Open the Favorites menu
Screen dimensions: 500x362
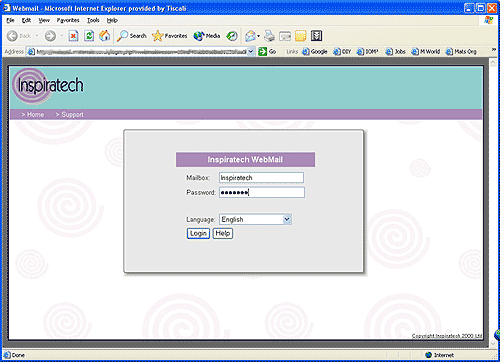click(x=68, y=20)
